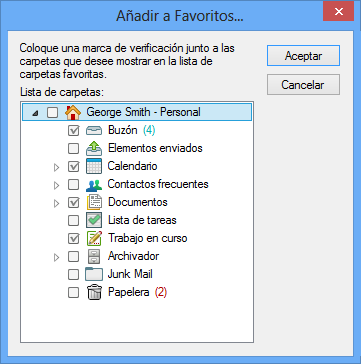Select the Junk Mail folder label
This screenshot has width=361, height=364.
point(130,274)
